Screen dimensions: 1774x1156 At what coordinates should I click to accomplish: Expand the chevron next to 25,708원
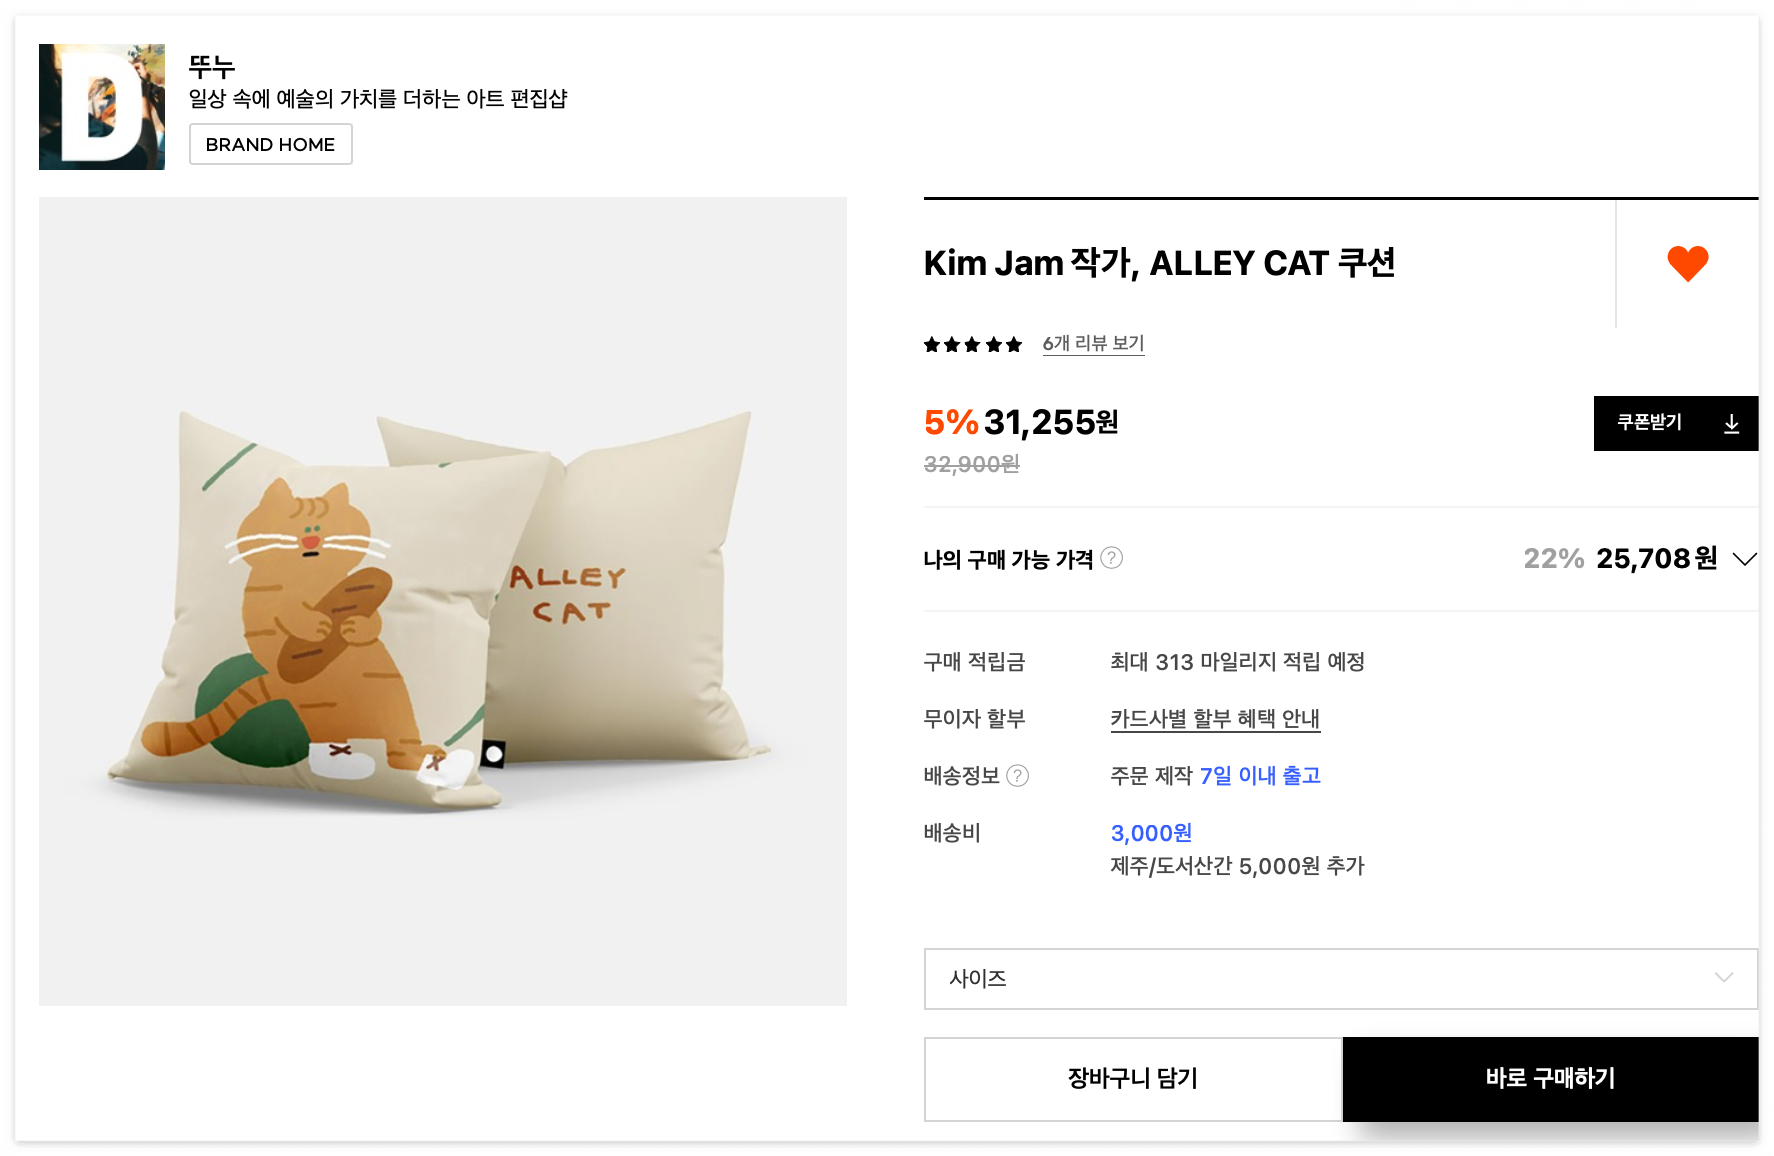[x=1744, y=559]
